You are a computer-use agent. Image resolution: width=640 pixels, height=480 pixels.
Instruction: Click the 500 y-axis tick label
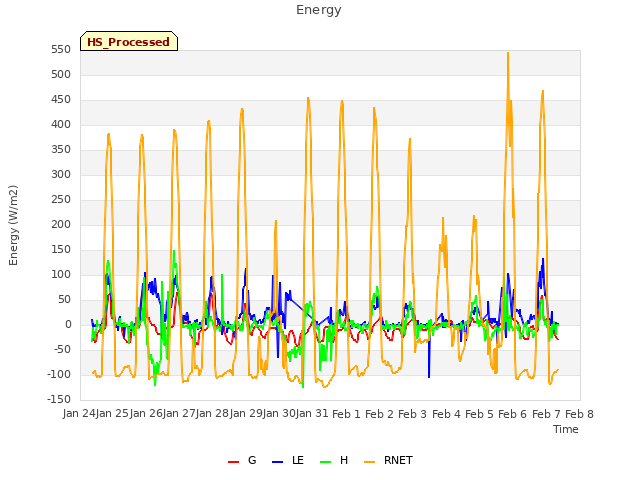coord(61,74)
